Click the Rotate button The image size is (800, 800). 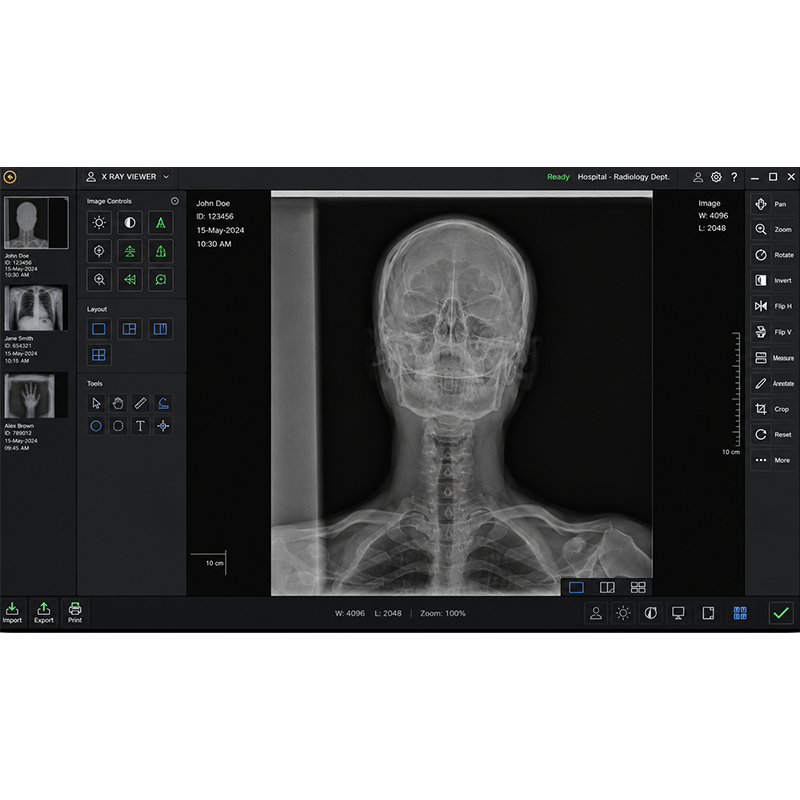[772, 255]
